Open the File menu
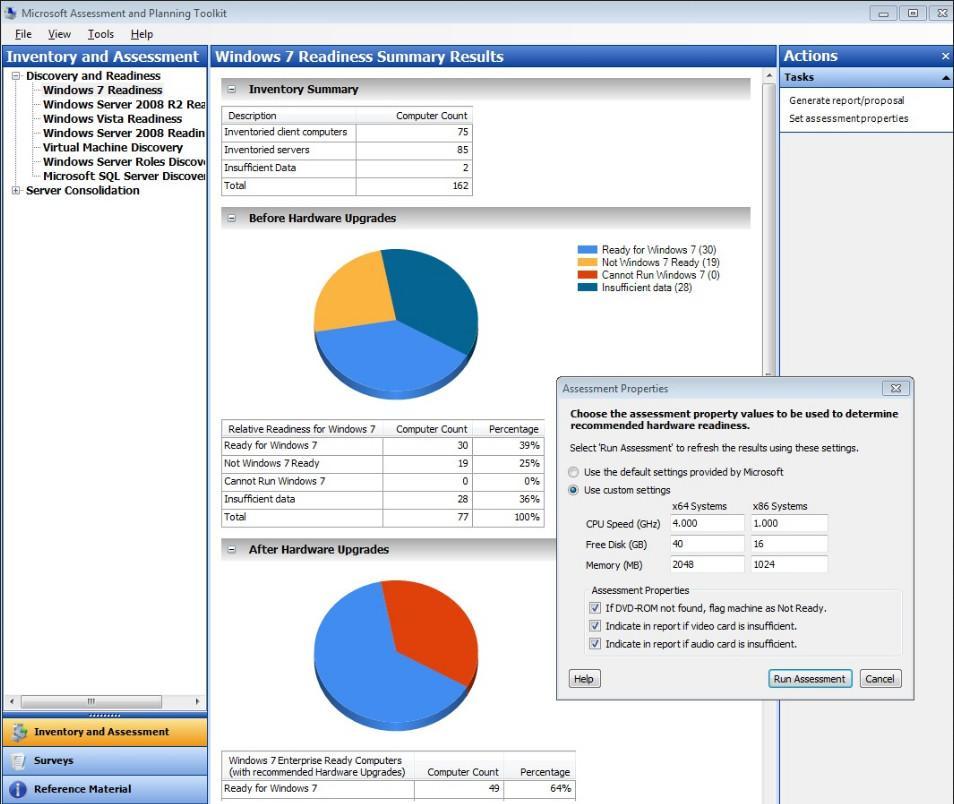 22,33
